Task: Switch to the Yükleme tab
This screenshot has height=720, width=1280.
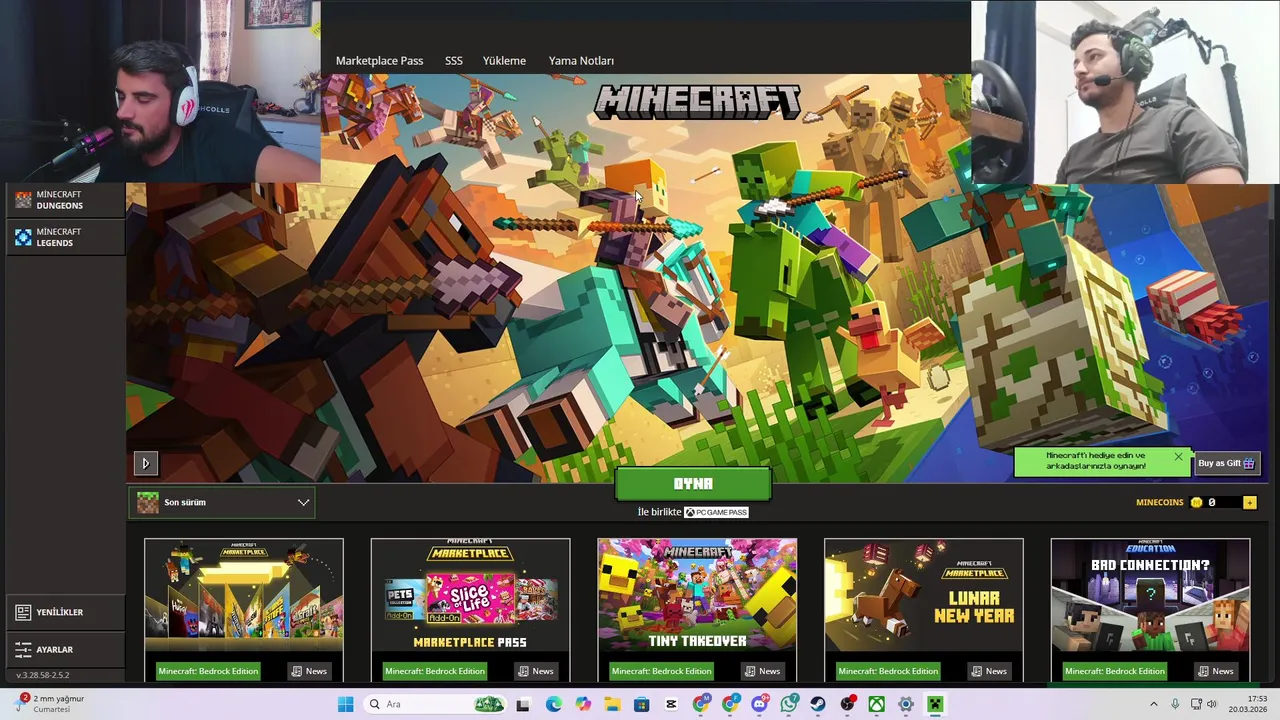Action: click(504, 61)
